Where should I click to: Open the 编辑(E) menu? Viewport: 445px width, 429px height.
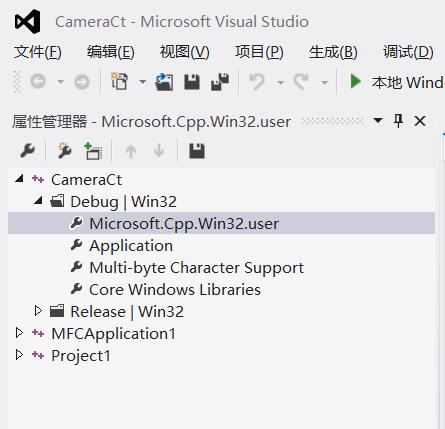(x=111, y=52)
